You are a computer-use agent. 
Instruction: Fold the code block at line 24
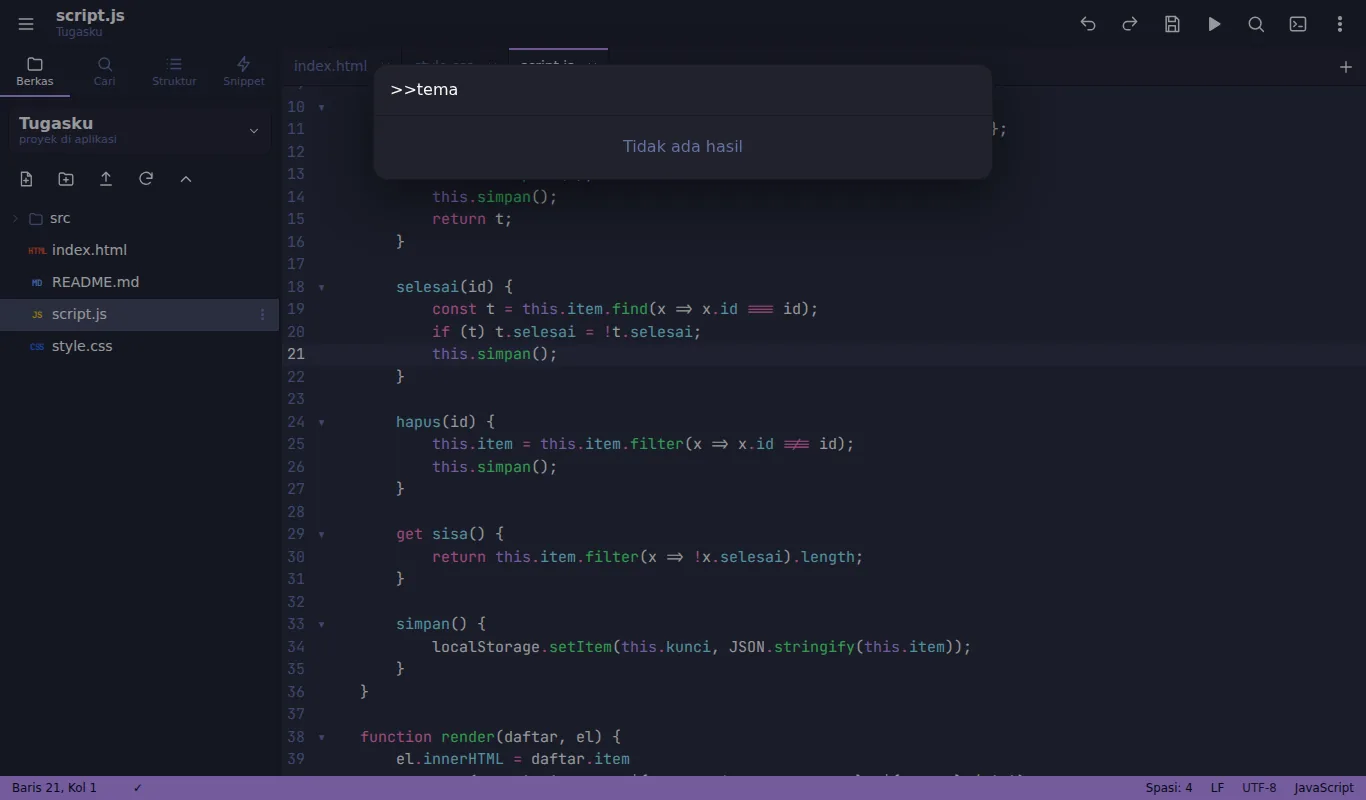pyautogui.click(x=321, y=422)
